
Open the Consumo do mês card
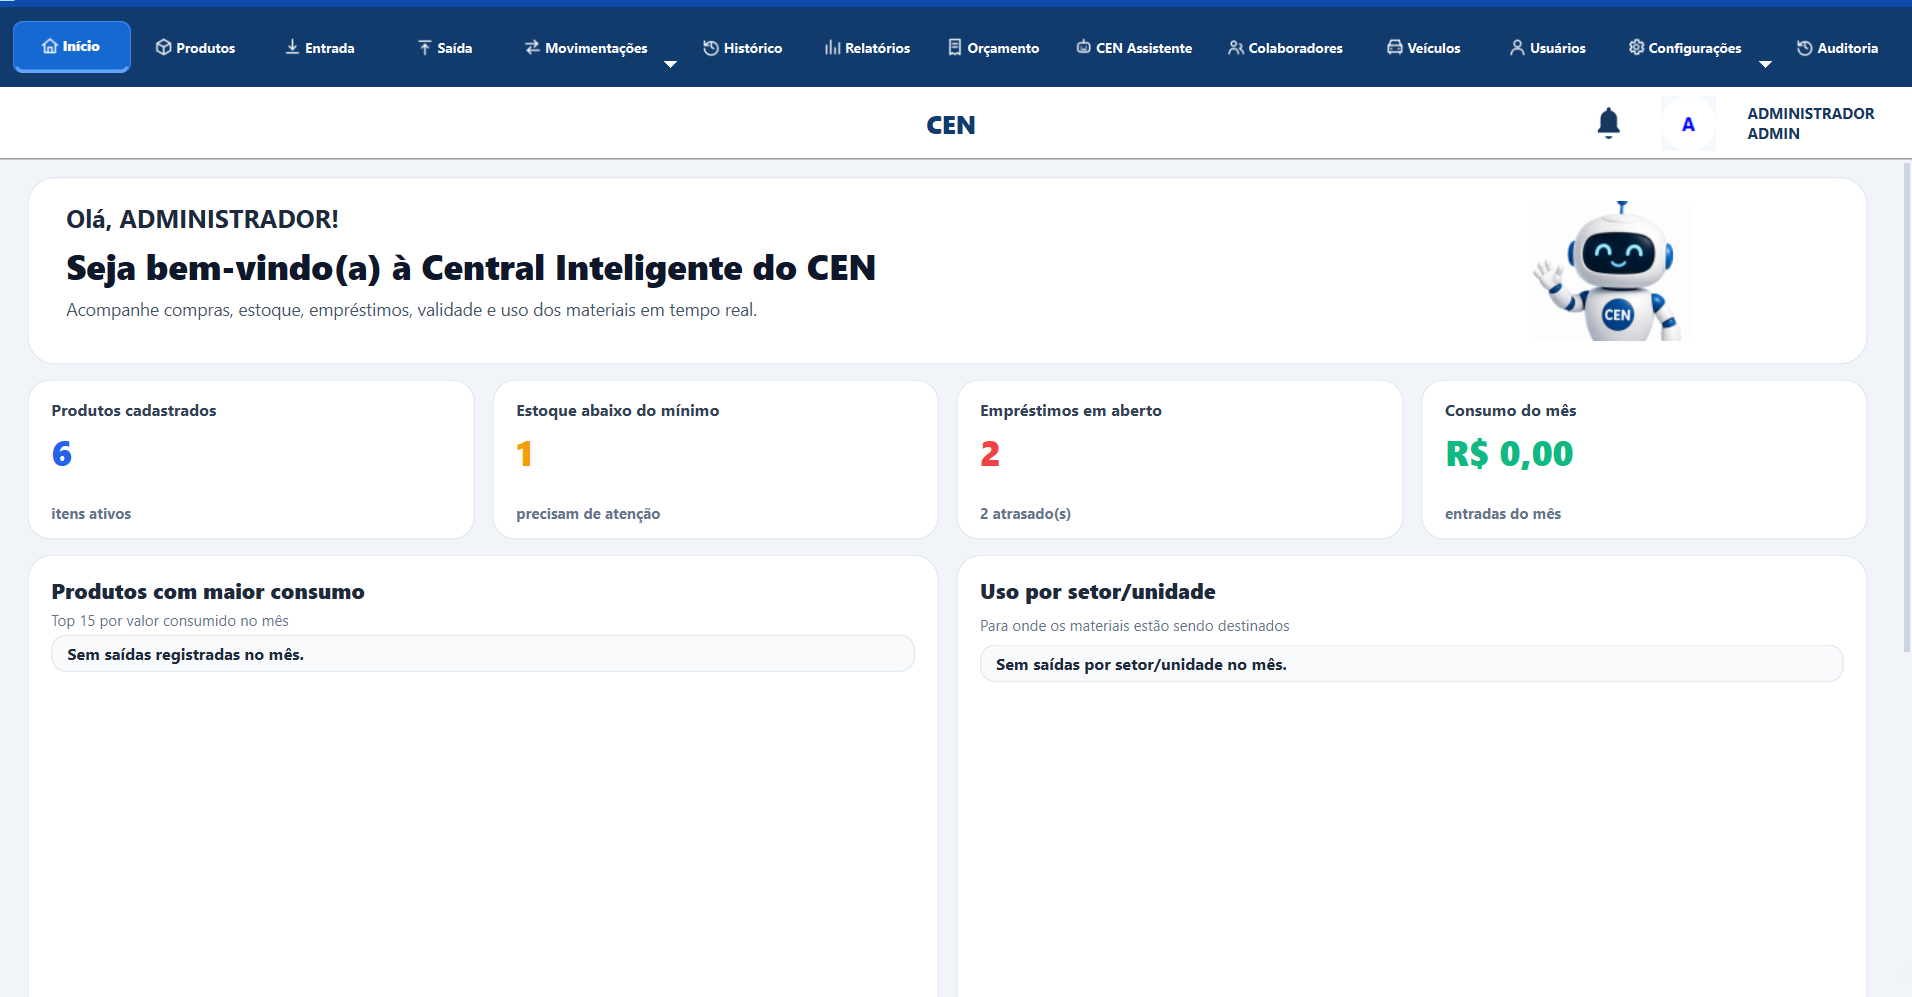[x=1644, y=460]
